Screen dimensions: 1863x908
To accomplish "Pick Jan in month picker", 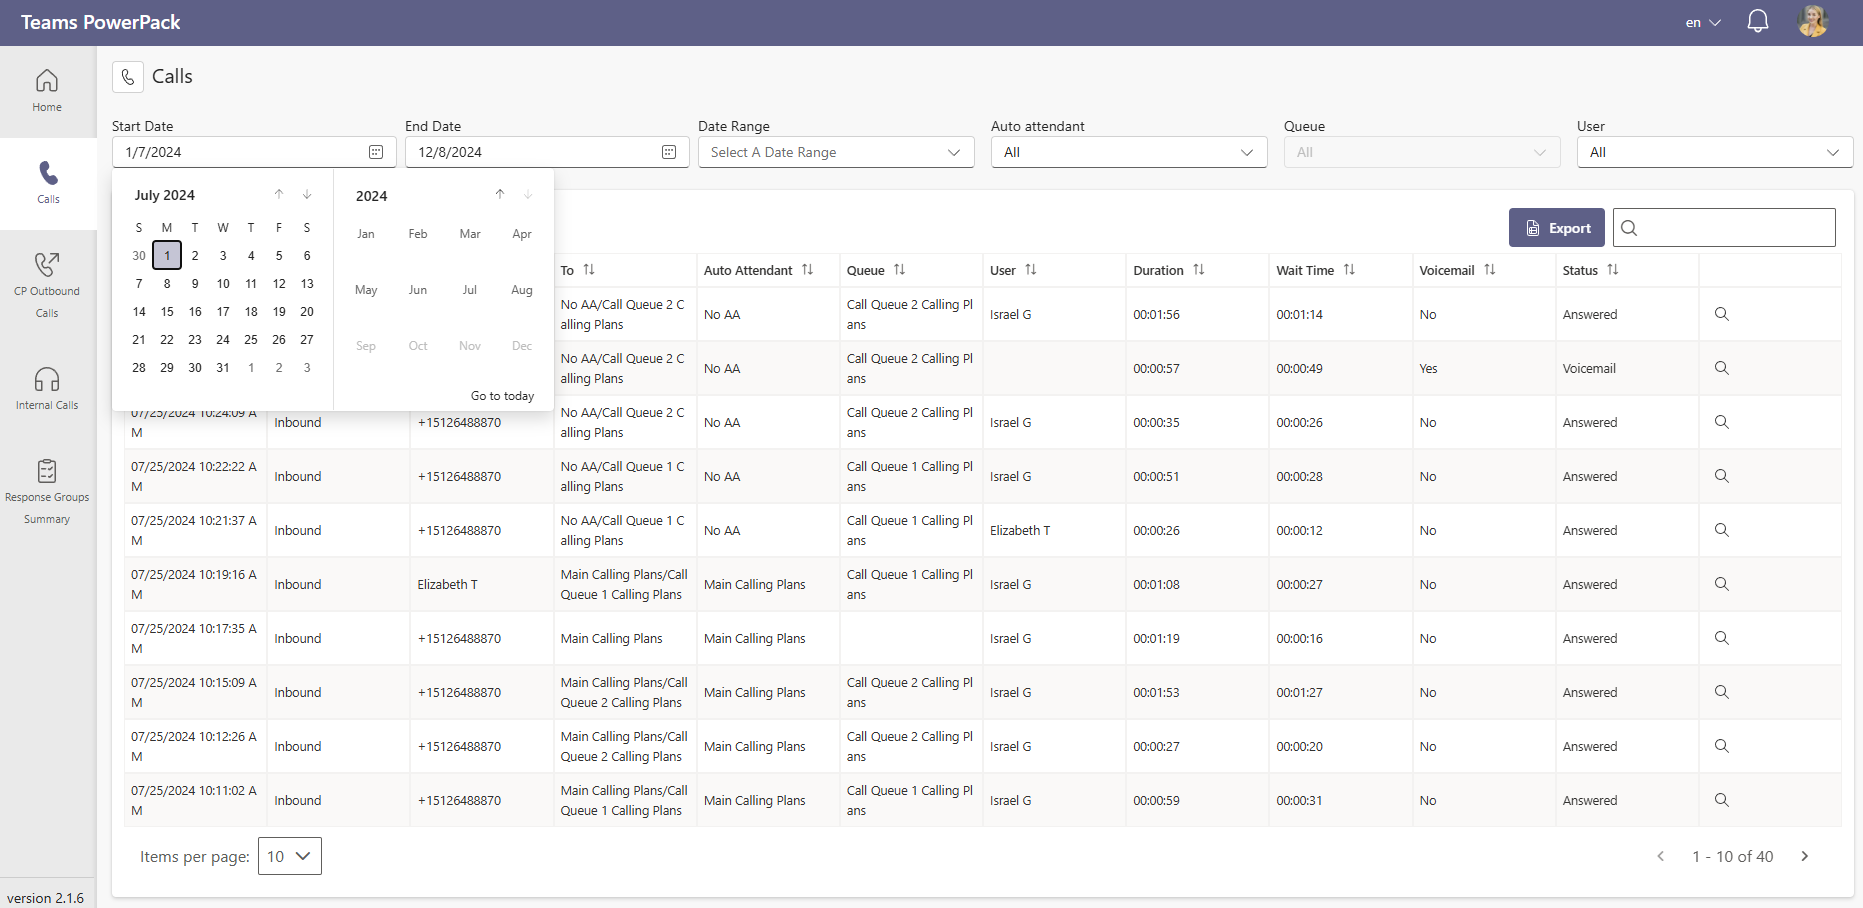I will (x=366, y=234).
